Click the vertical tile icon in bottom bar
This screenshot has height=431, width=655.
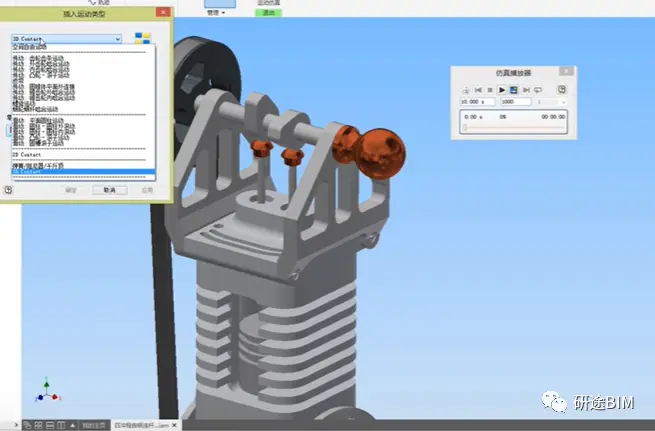(61, 425)
